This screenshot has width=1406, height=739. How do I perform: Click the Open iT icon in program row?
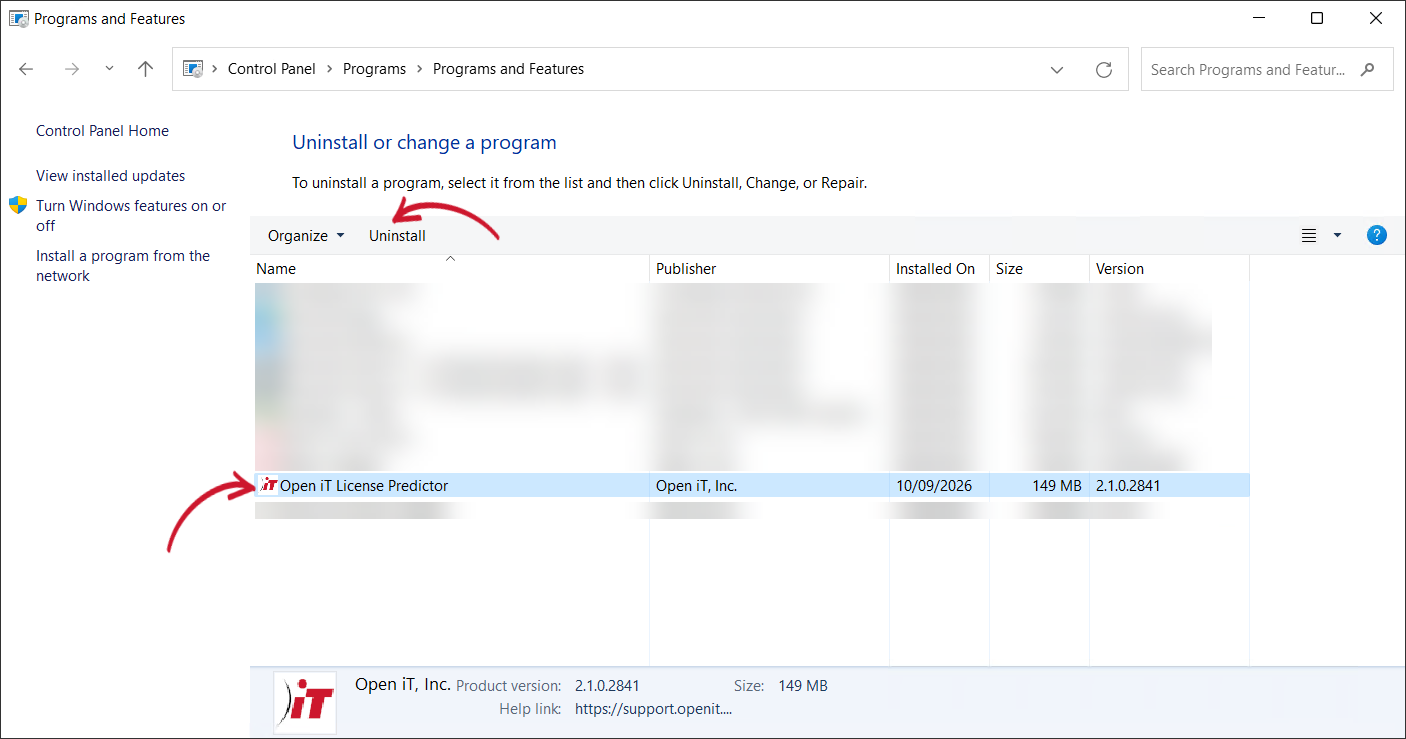pyautogui.click(x=268, y=486)
